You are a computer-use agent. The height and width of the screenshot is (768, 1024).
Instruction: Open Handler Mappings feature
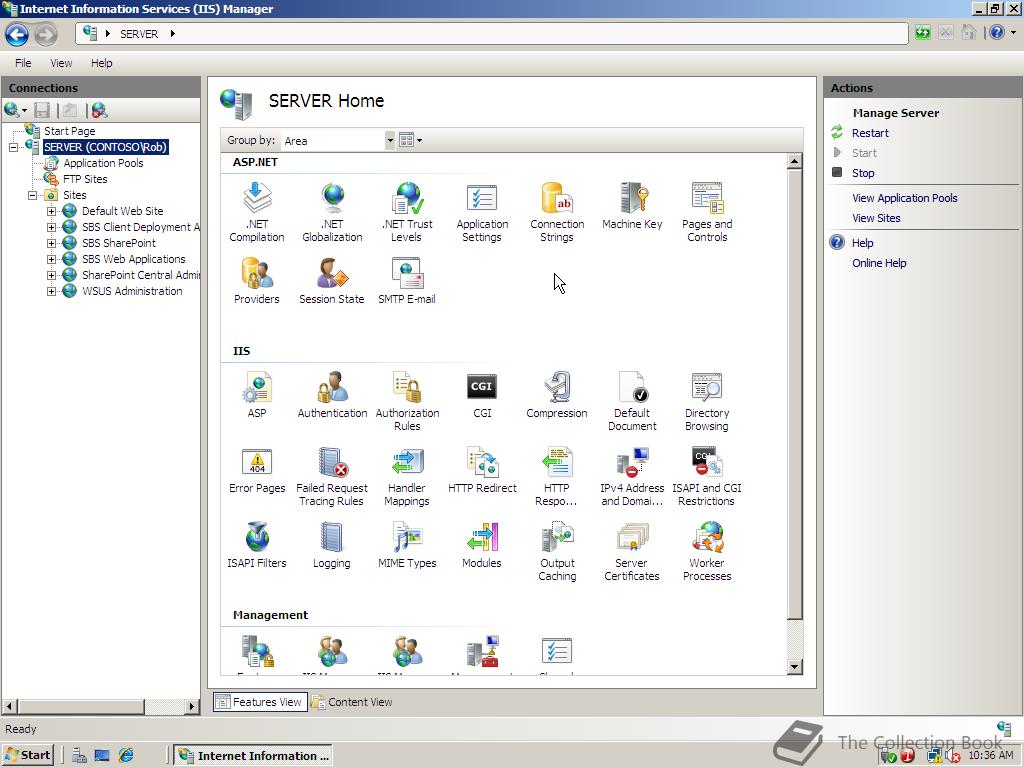[407, 477]
